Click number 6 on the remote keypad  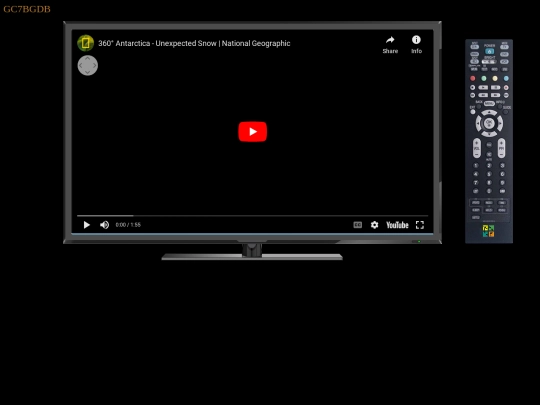[x=502, y=174]
